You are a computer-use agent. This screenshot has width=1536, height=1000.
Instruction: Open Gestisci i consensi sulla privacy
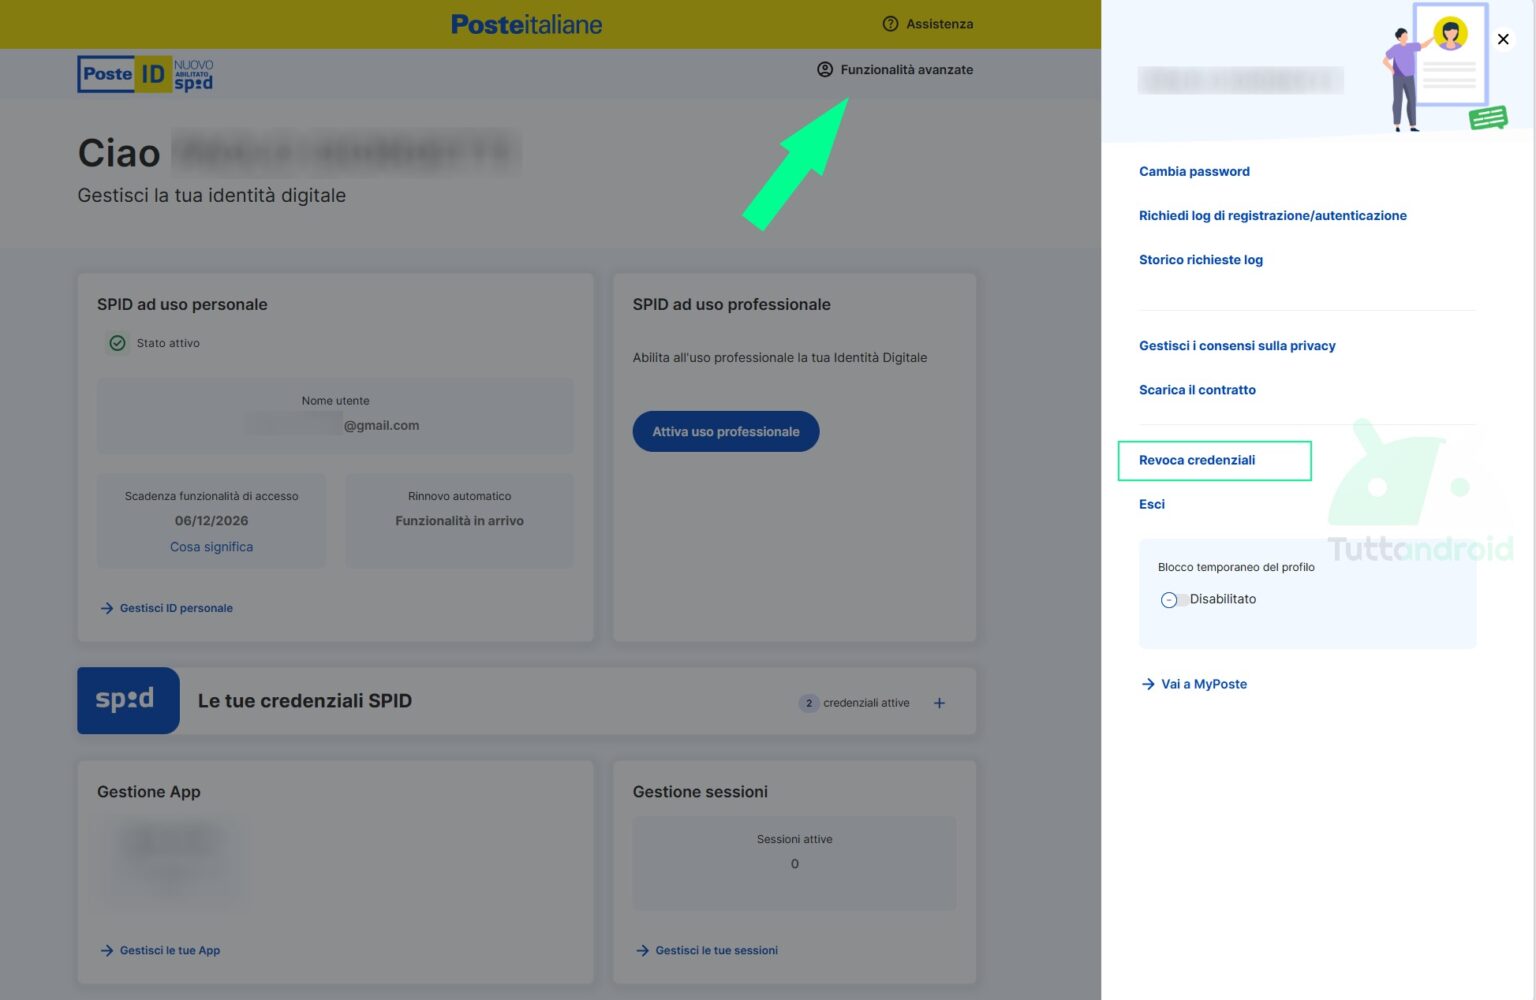click(x=1237, y=346)
